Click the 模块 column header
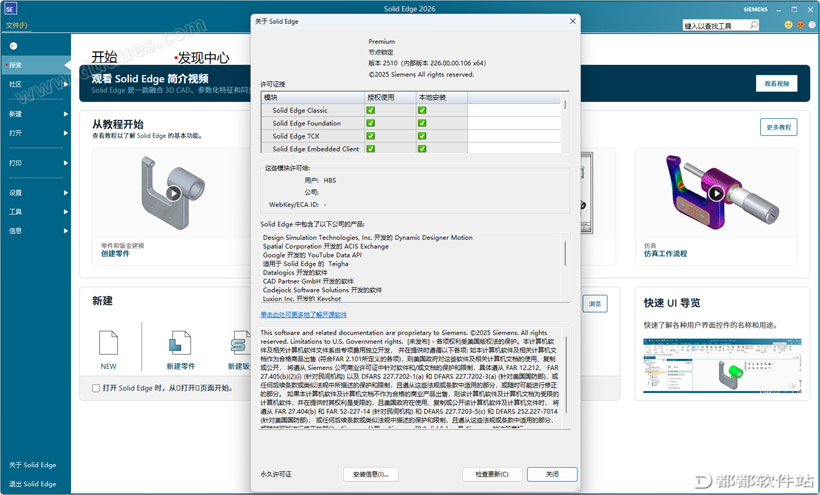Image resolution: width=820 pixels, height=495 pixels. (313, 98)
